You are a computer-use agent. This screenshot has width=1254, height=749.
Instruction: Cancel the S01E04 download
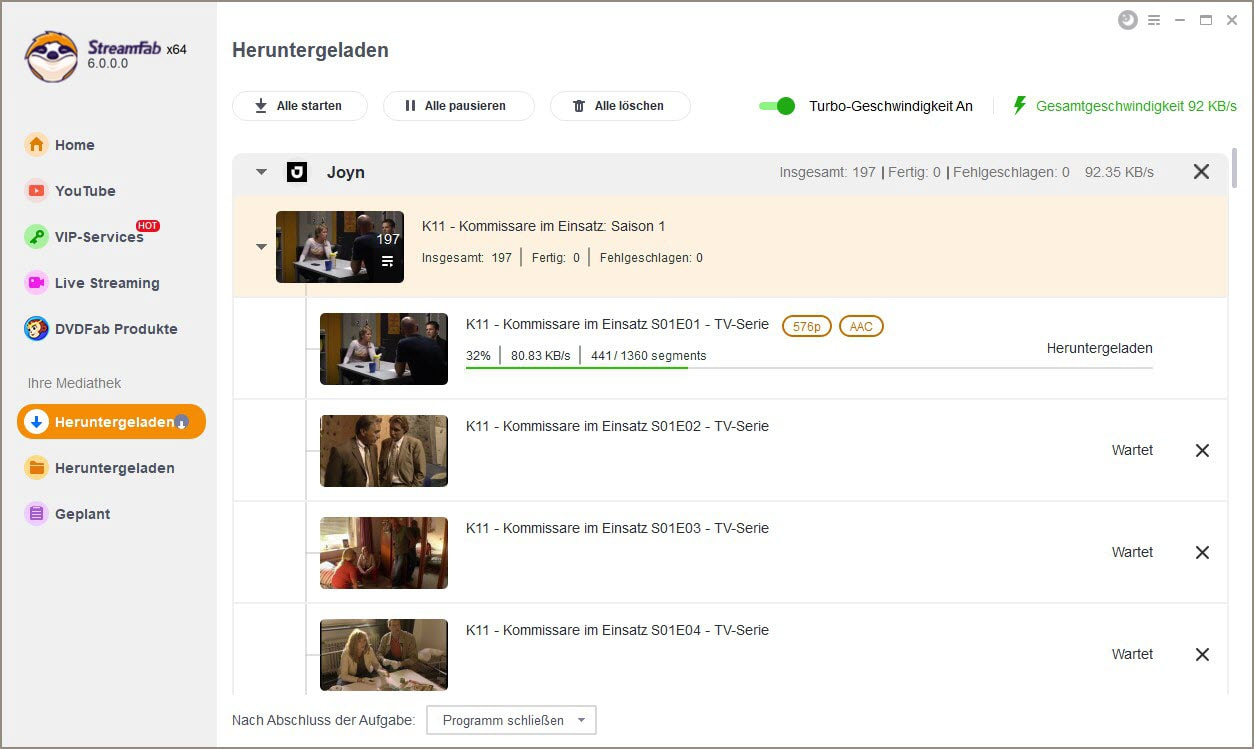click(1202, 655)
